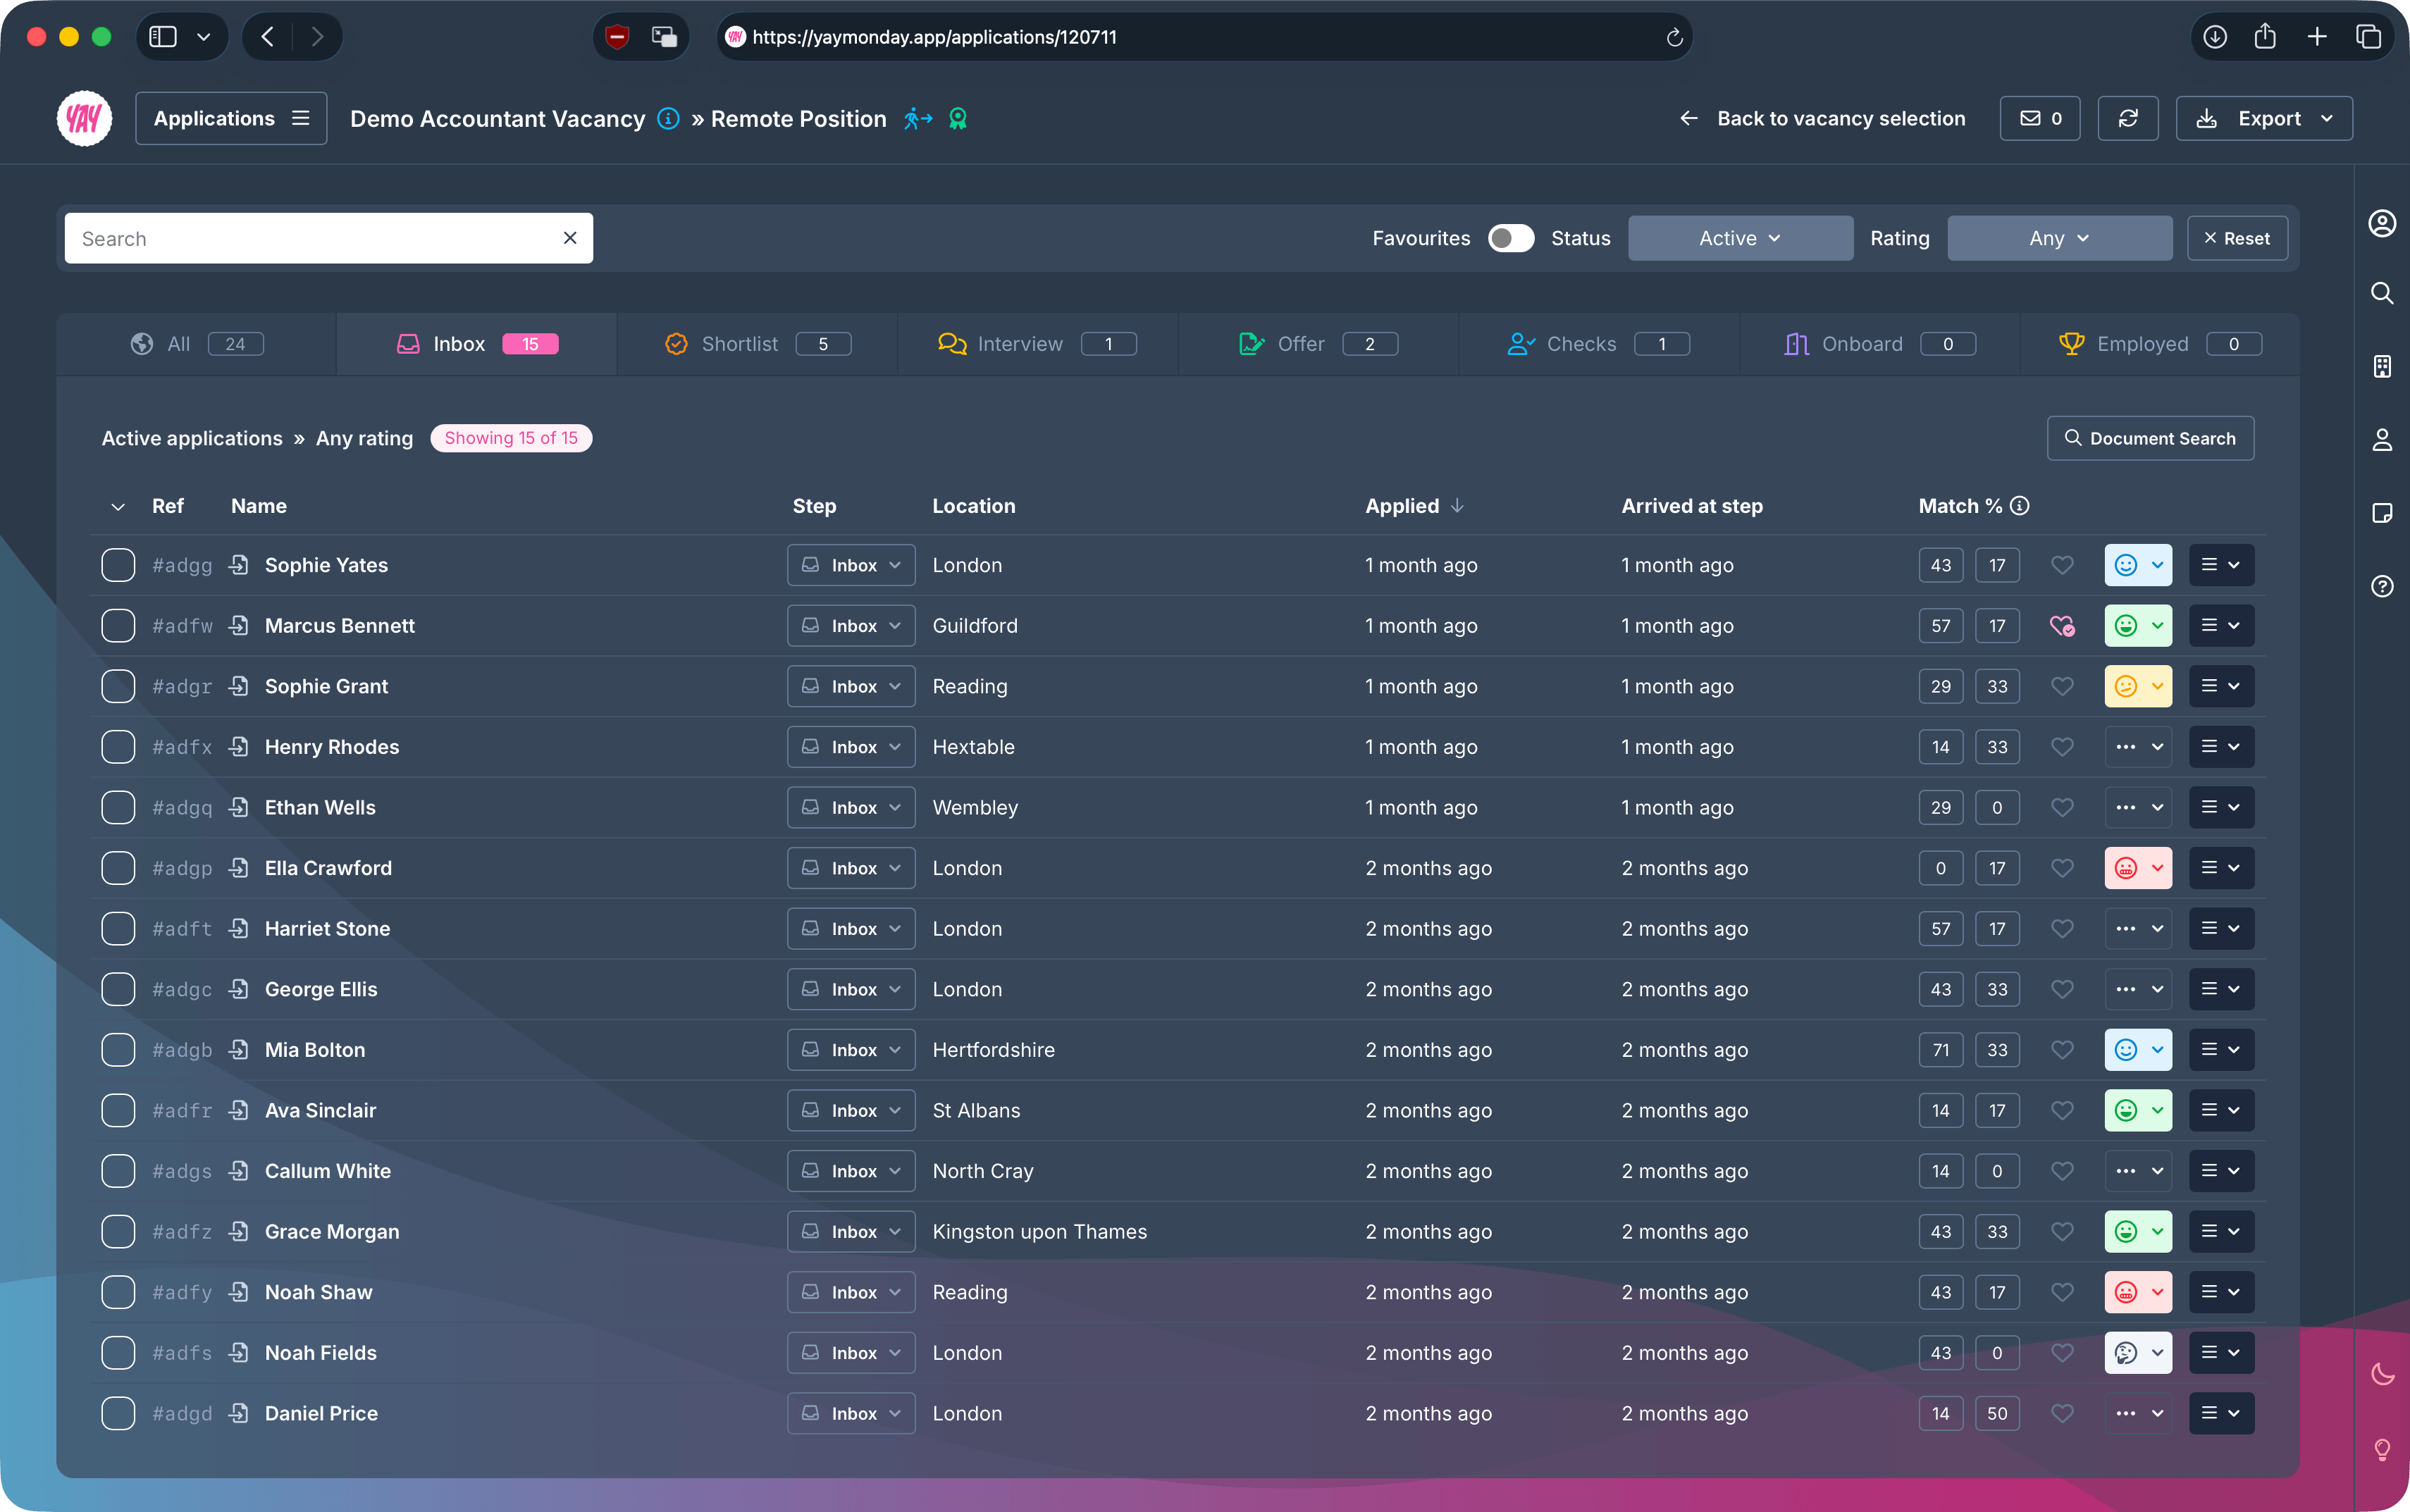Open the rating dropdown for Noah Fields
This screenshot has width=2410, height=1512.
[x=2138, y=1353]
